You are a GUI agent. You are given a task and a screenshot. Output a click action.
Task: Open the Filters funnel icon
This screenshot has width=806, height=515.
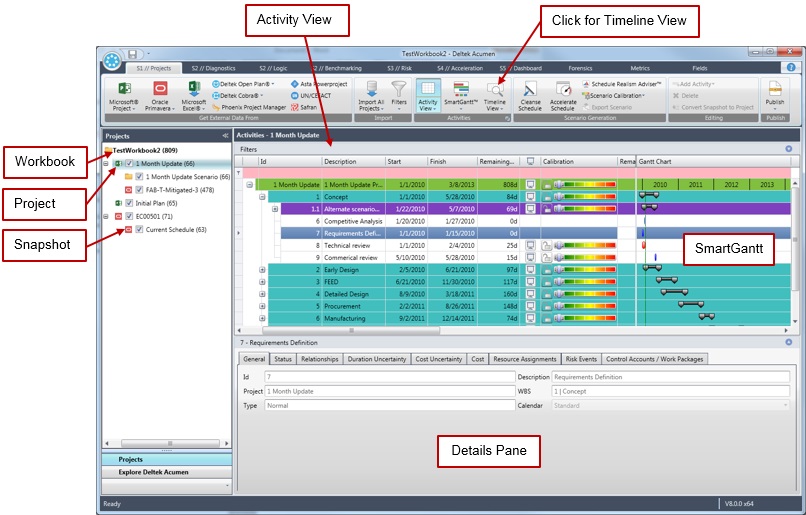coord(399,91)
